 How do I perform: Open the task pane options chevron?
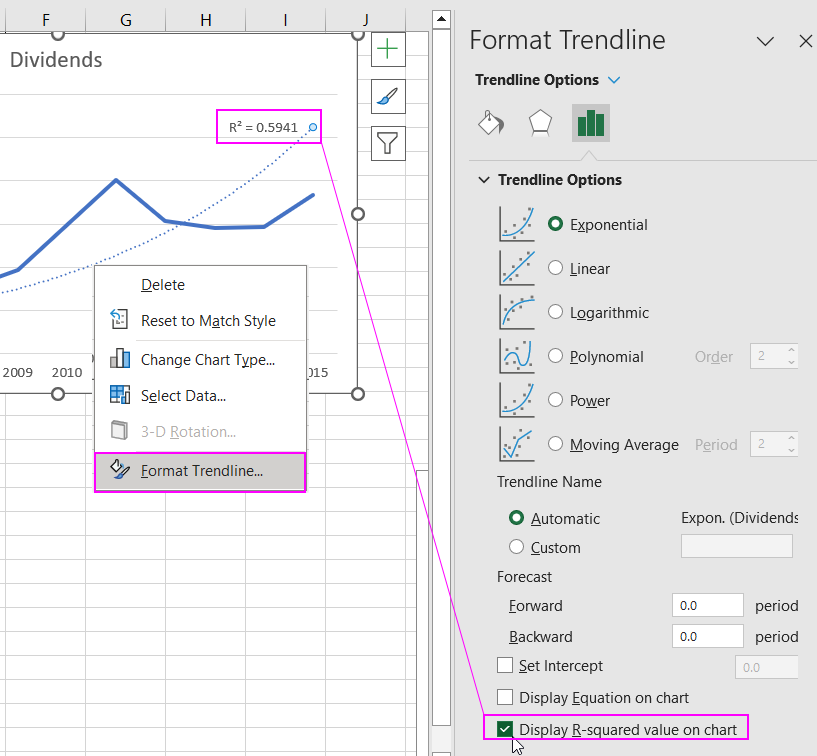[x=765, y=41]
